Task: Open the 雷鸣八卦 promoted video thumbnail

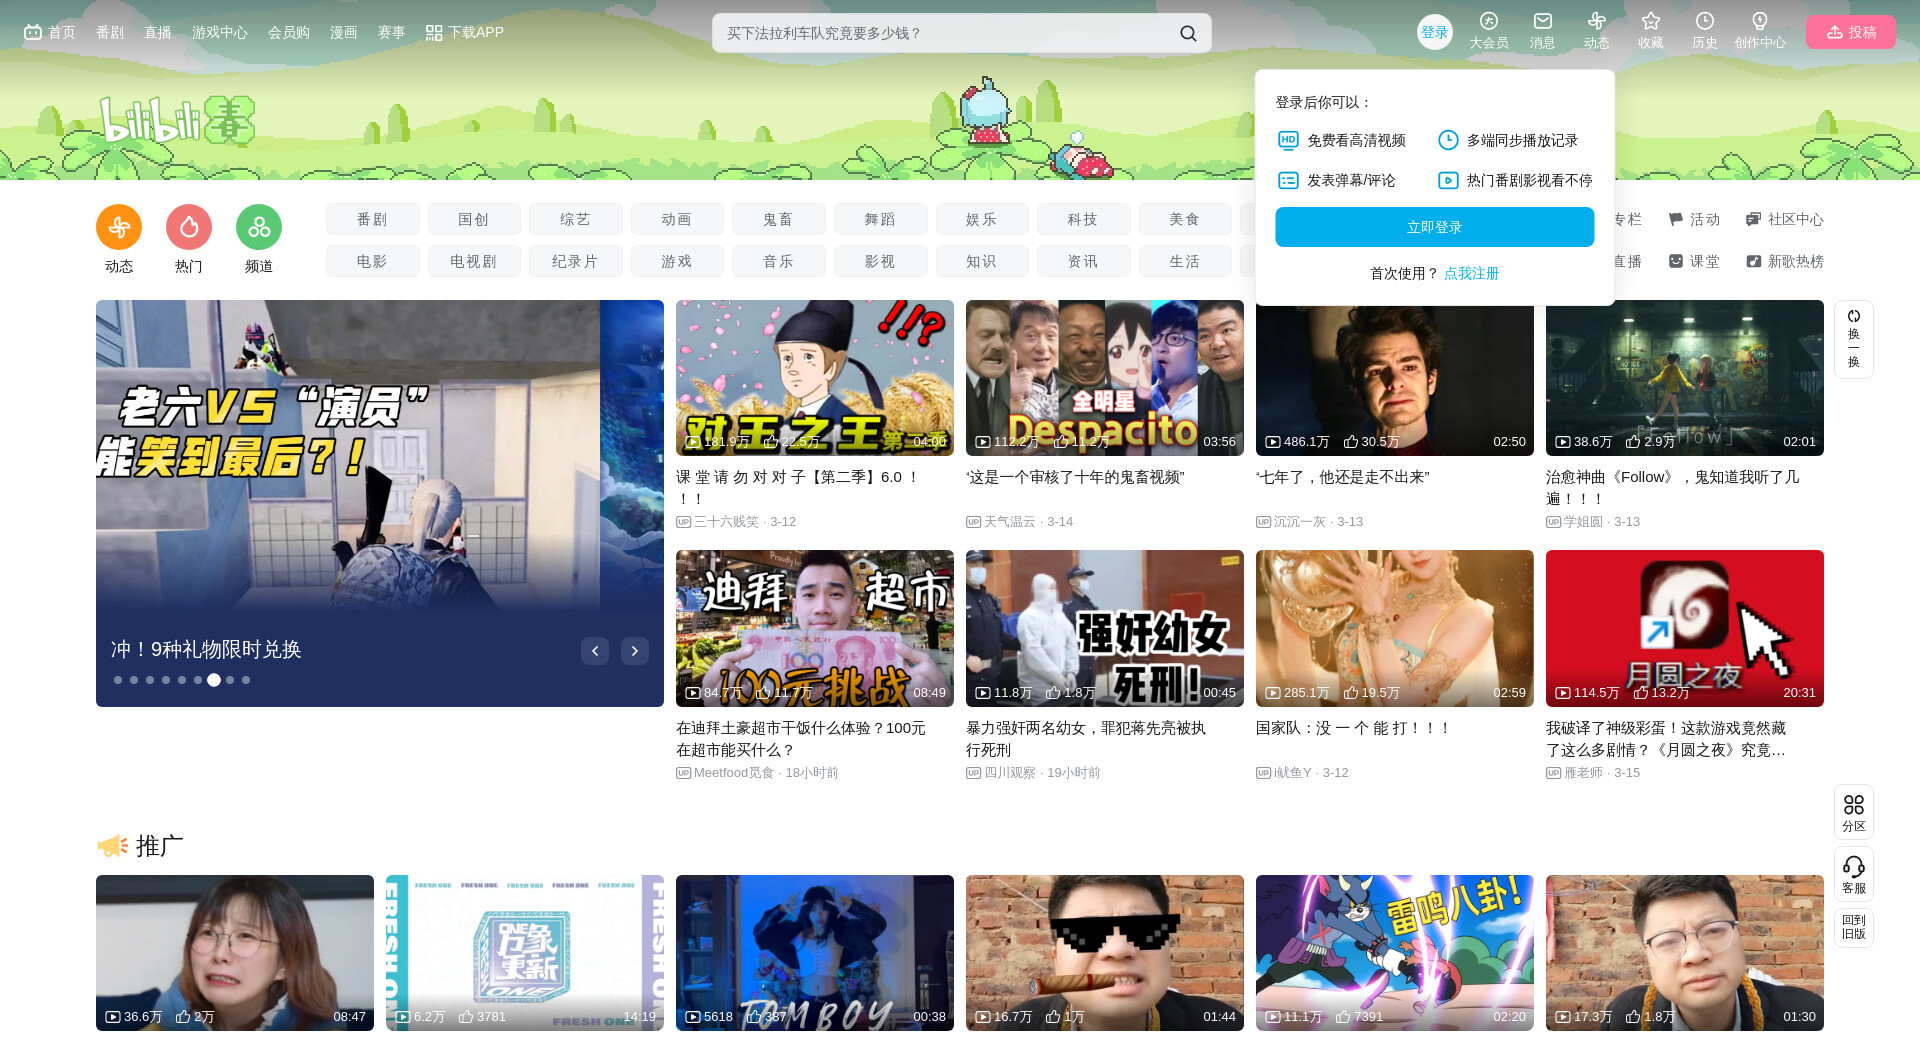Action: coord(1395,953)
